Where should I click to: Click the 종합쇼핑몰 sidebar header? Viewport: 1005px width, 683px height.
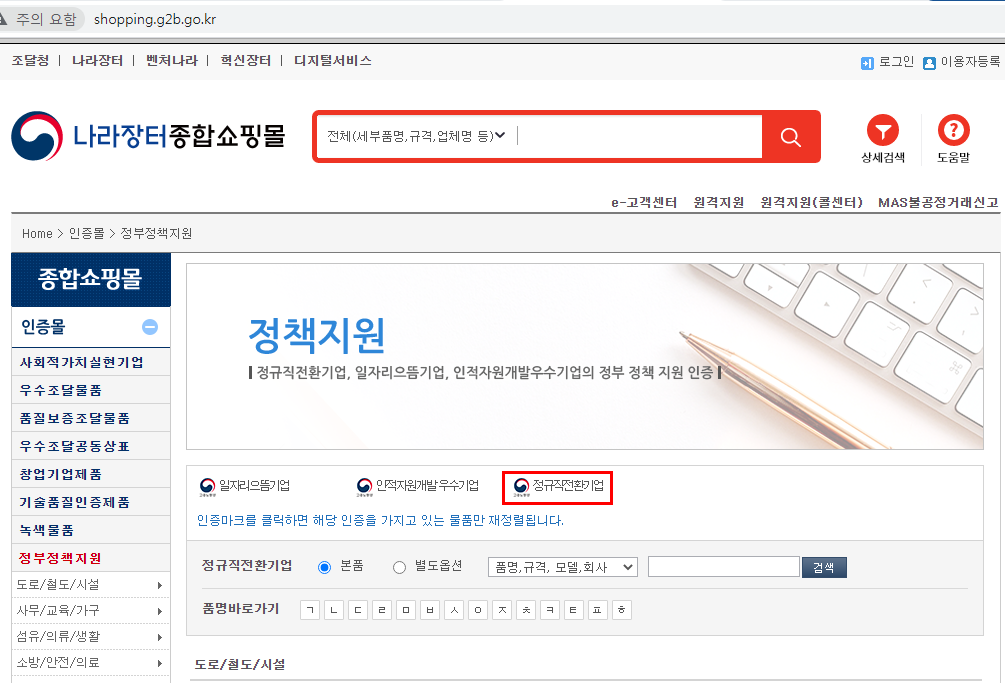[x=90, y=279]
